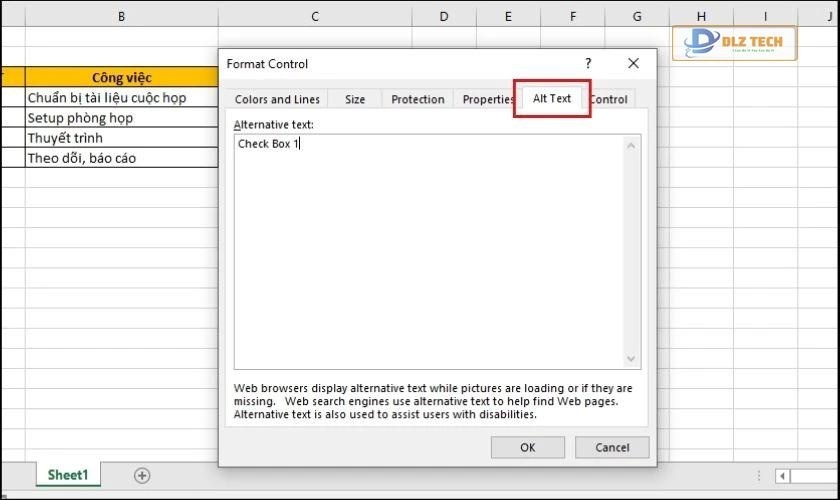
Task: Select the Sheet1 worksheet tab
Action: point(68,475)
